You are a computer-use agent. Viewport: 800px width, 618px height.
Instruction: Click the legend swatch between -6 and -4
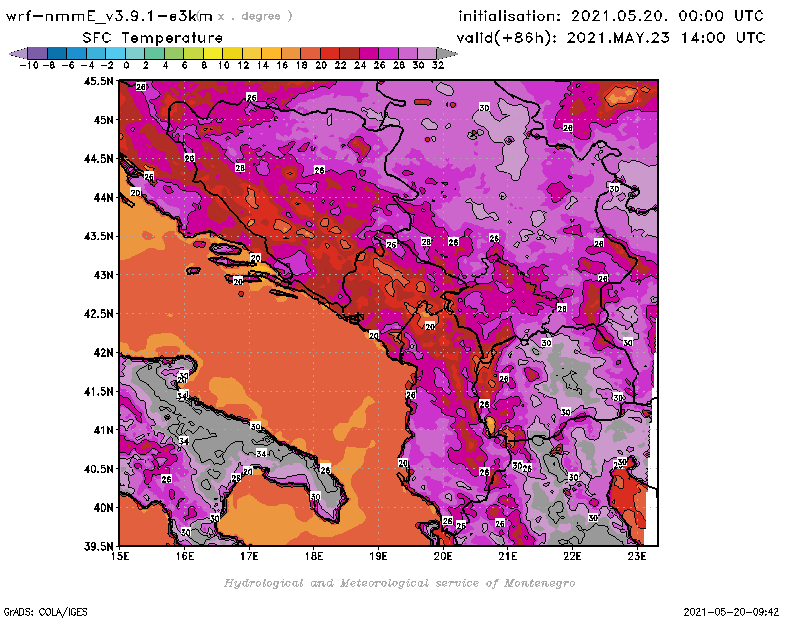[77, 53]
